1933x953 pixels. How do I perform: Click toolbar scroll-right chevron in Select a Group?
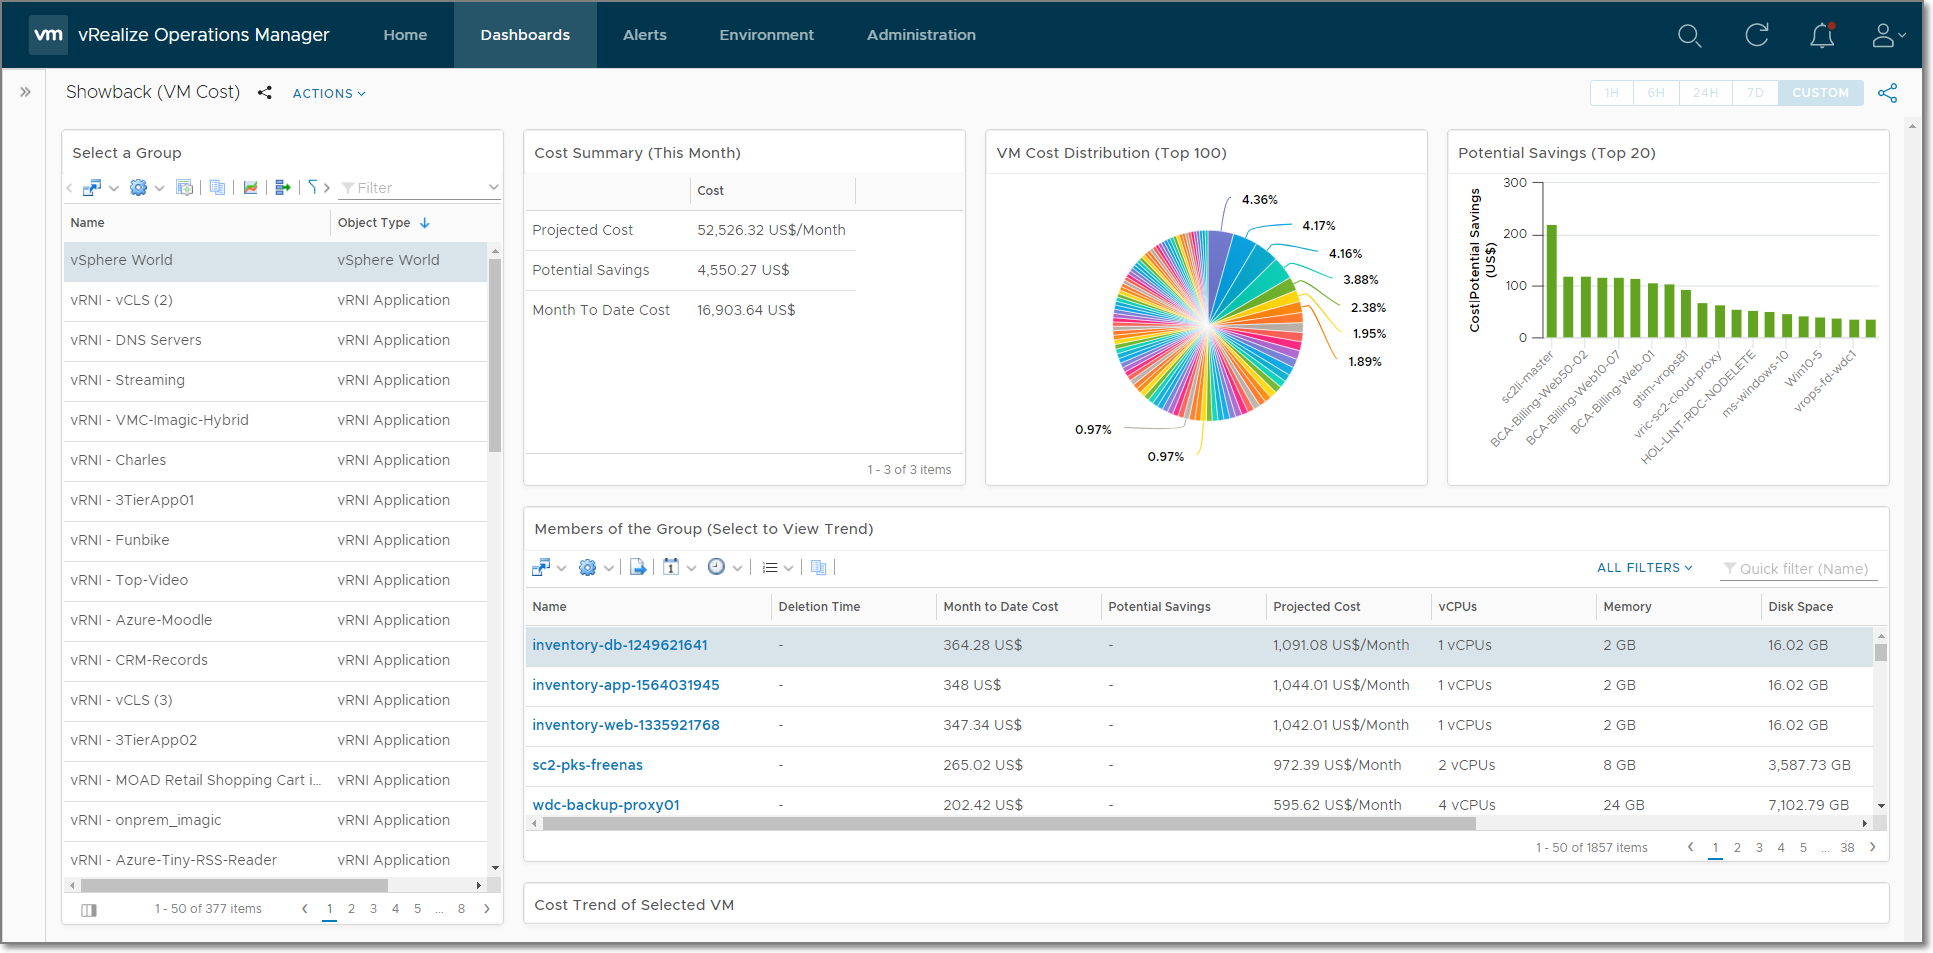coord(327,188)
